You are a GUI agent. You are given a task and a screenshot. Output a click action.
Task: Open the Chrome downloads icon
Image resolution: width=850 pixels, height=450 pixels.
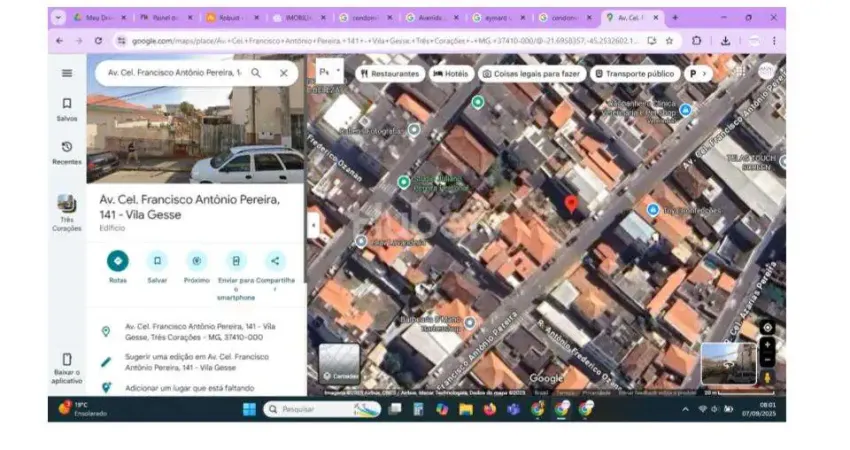tap(725, 41)
